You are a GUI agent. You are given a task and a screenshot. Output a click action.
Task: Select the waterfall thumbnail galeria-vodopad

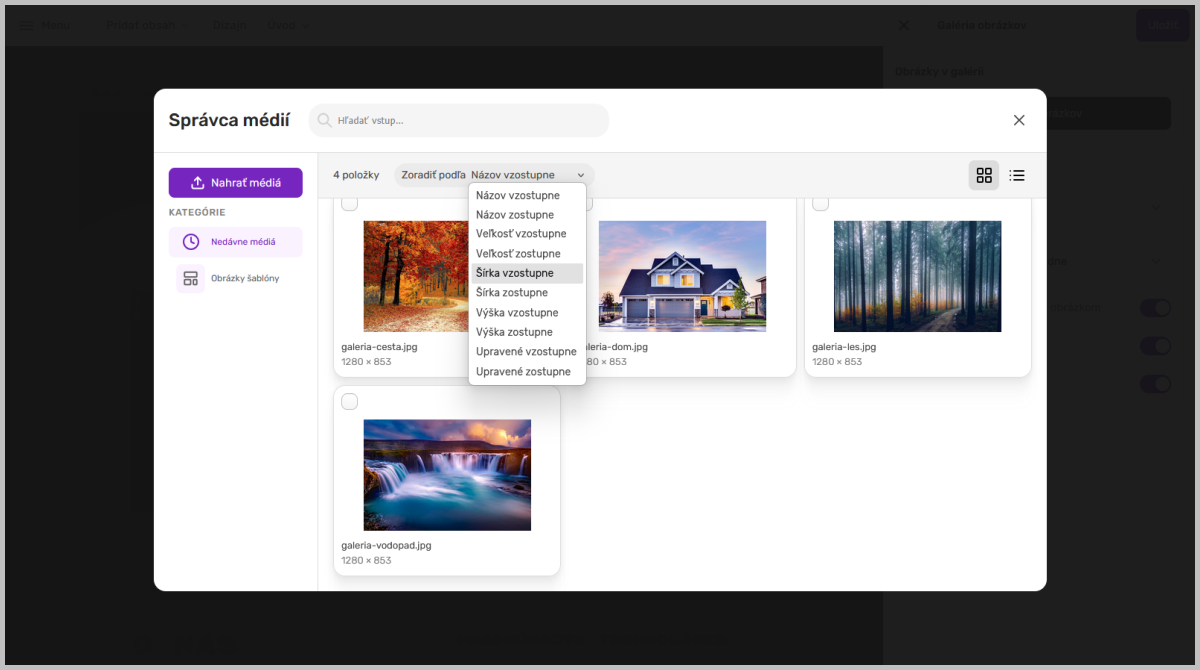[447, 475]
